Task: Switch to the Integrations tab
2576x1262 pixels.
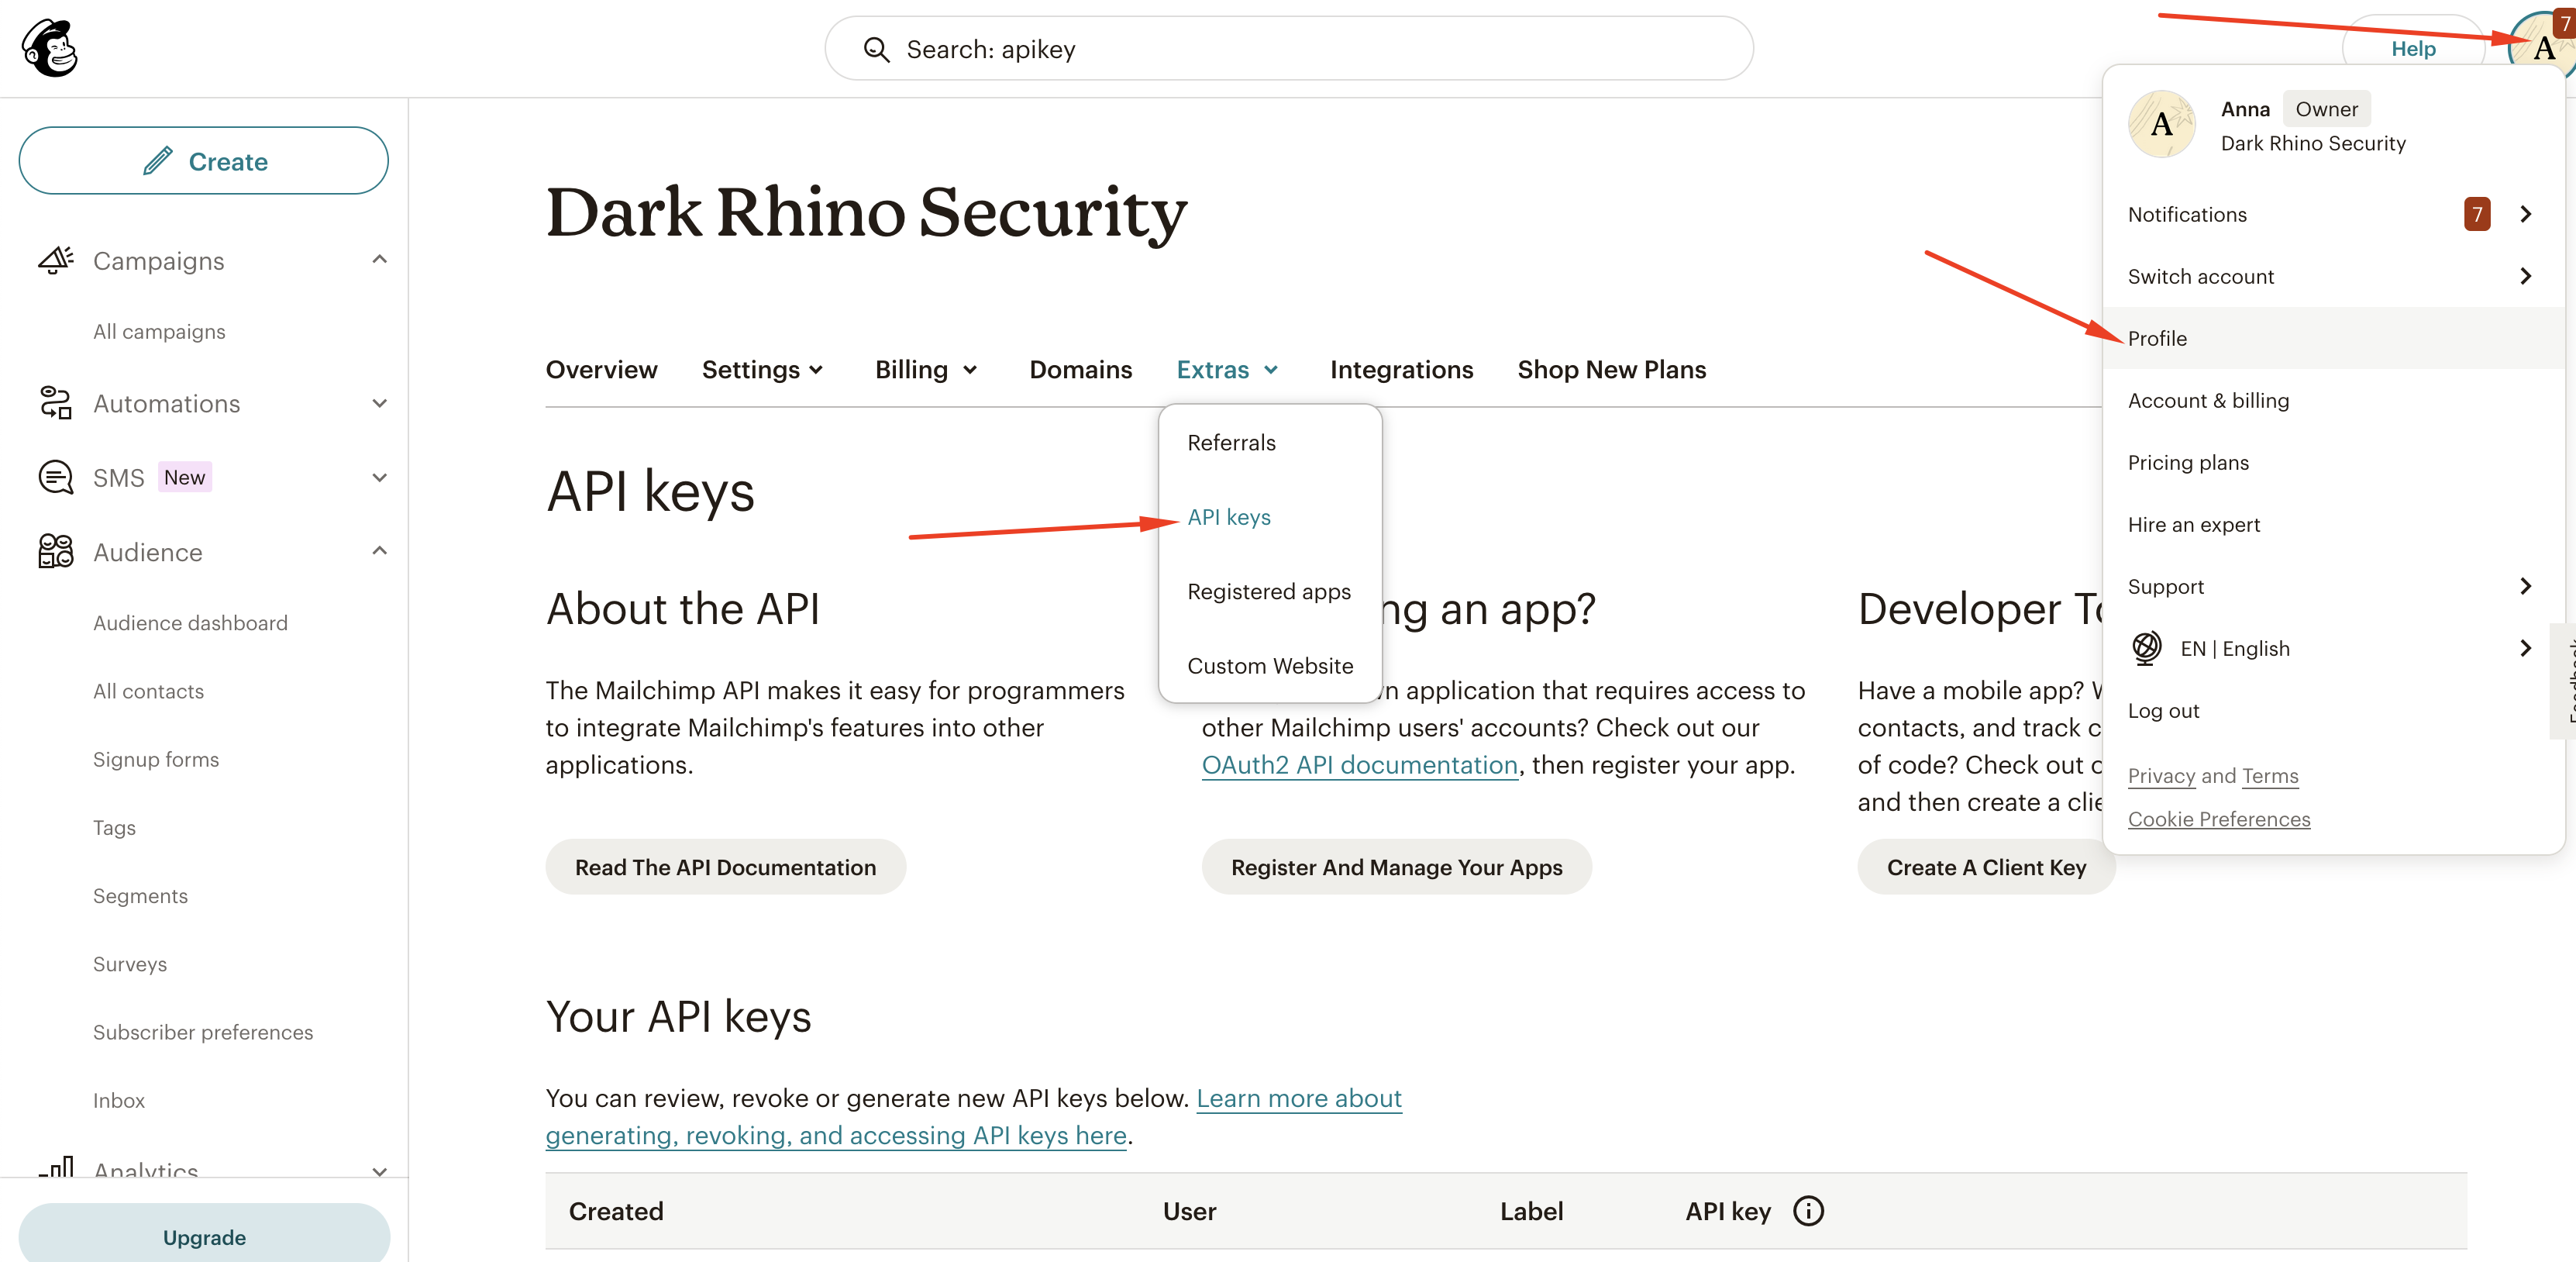Action: [x=1401, y=370]
